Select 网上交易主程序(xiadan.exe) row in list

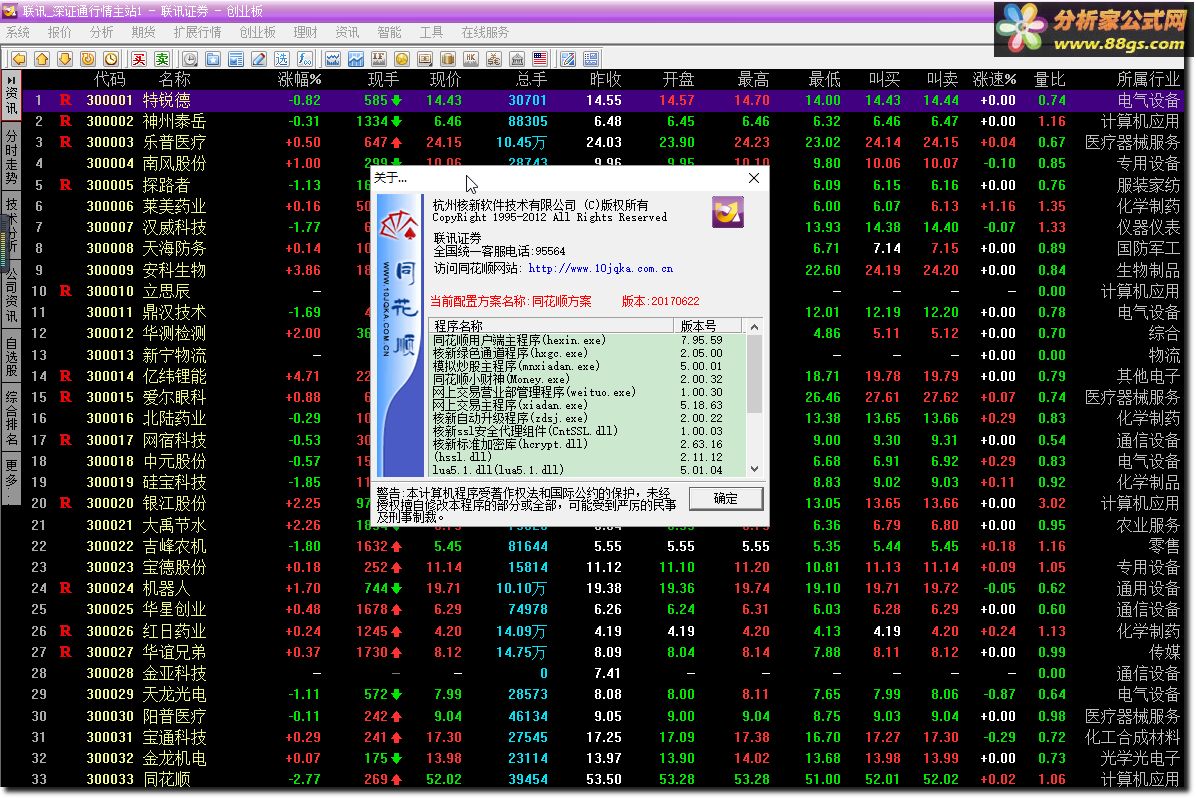[587, 405]
